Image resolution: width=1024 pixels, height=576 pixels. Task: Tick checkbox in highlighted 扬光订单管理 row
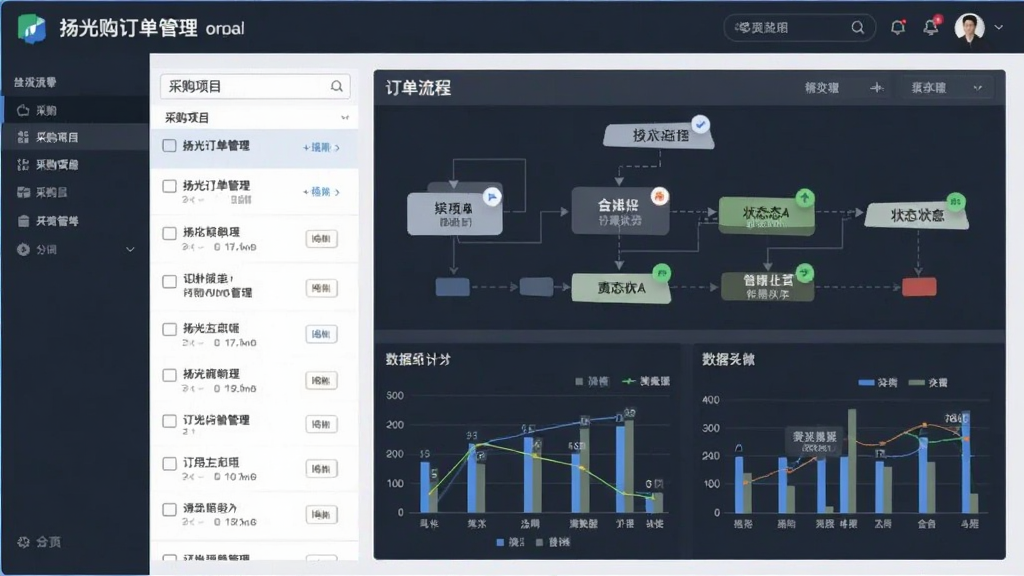[169, 146]
